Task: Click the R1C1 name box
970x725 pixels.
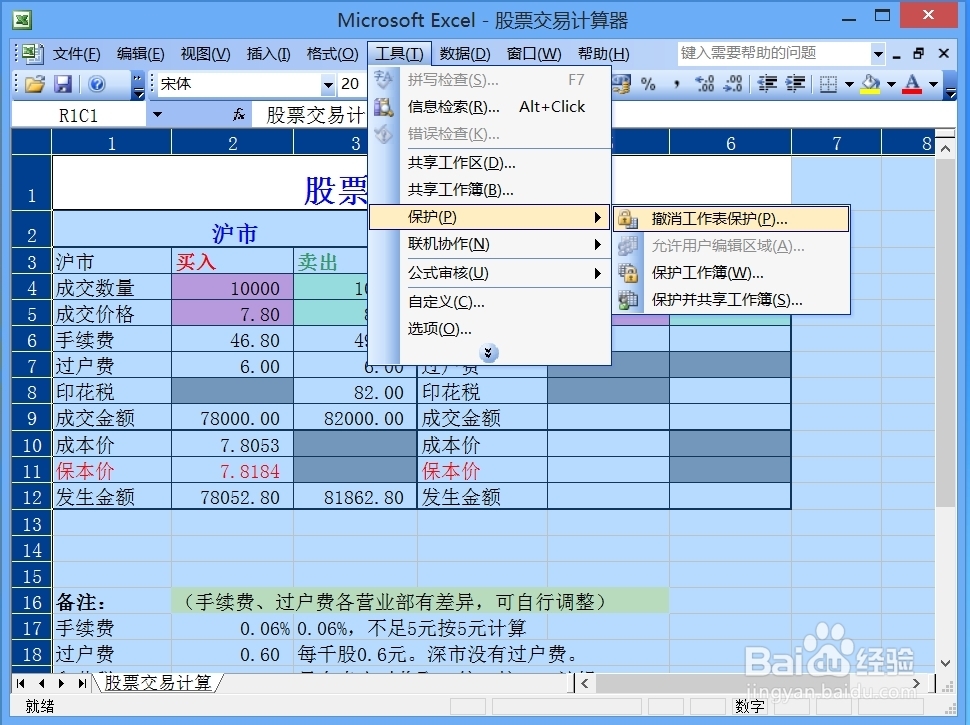Action: click(x=79, y=115)
